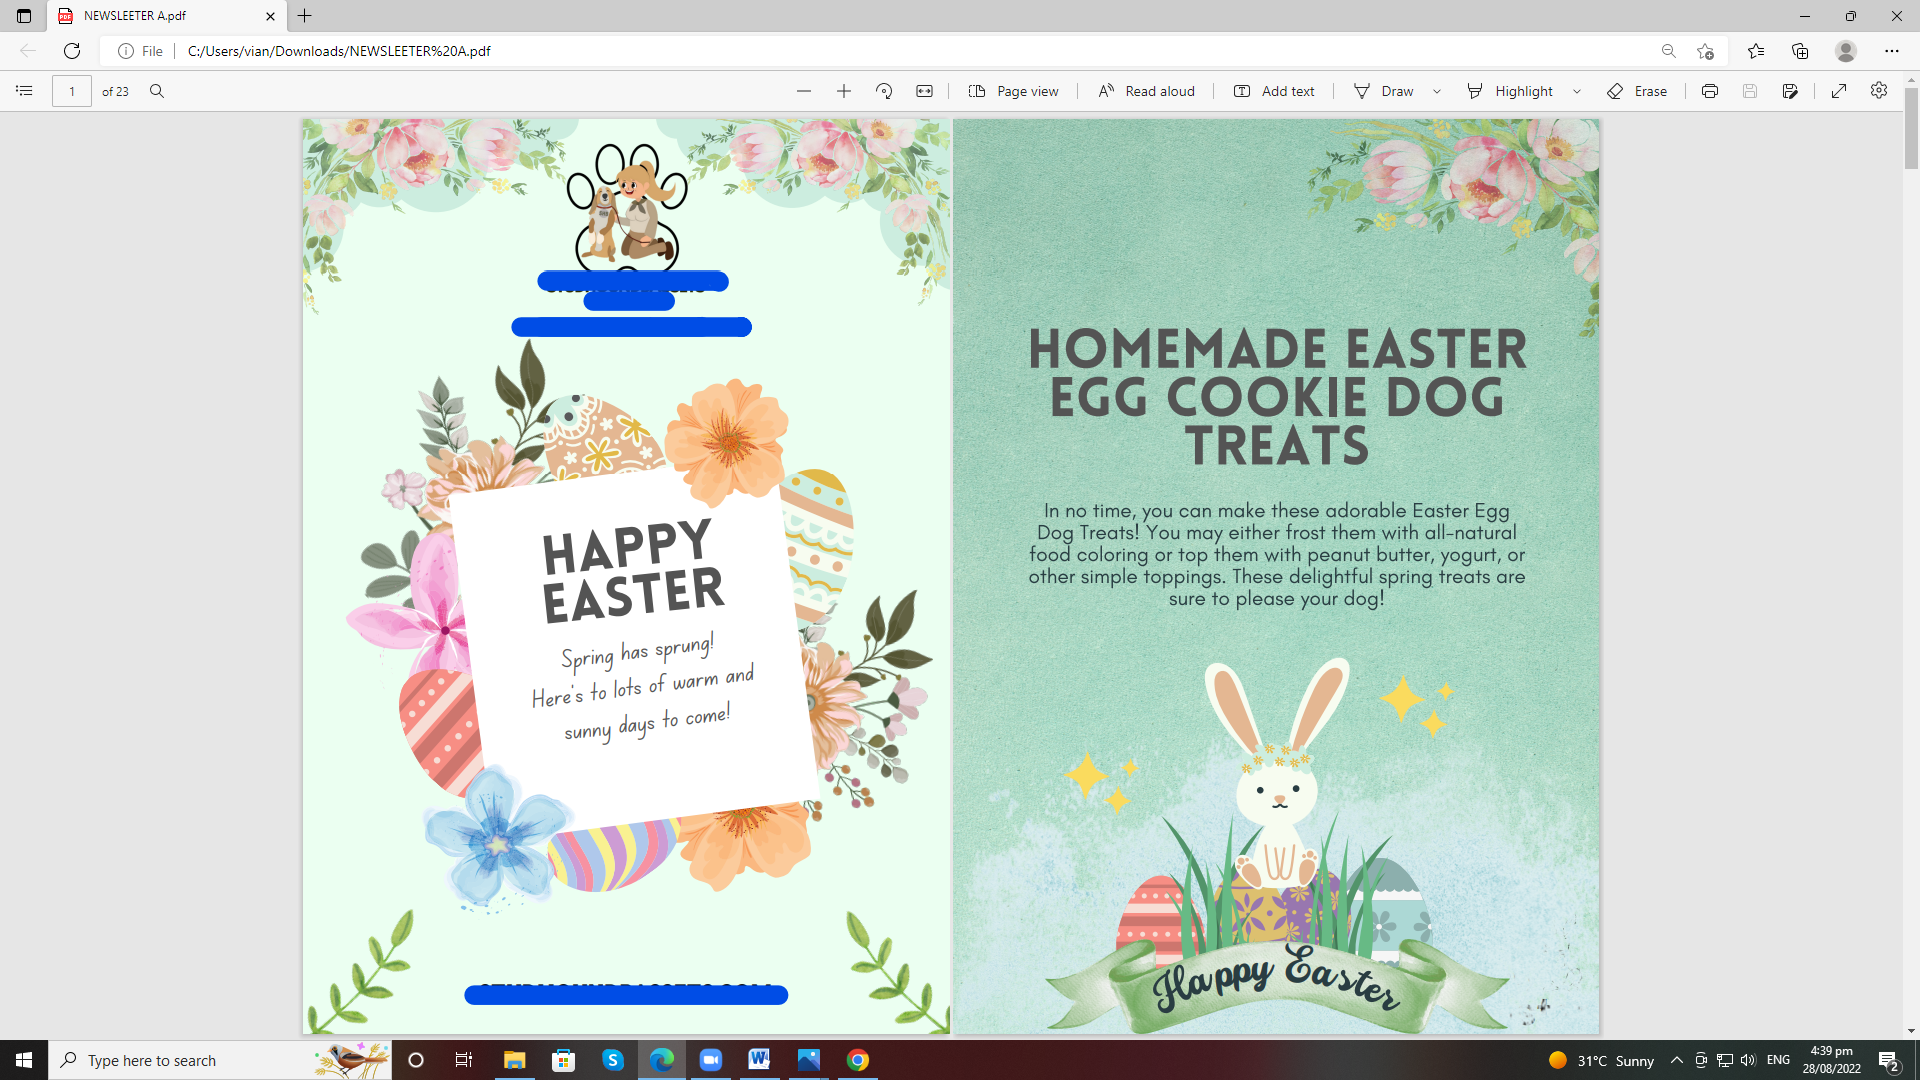Image resolution: width=1920 pixels, height=1080 pixels.
Task: Open a new browser tab
Action: coord(305,16)
